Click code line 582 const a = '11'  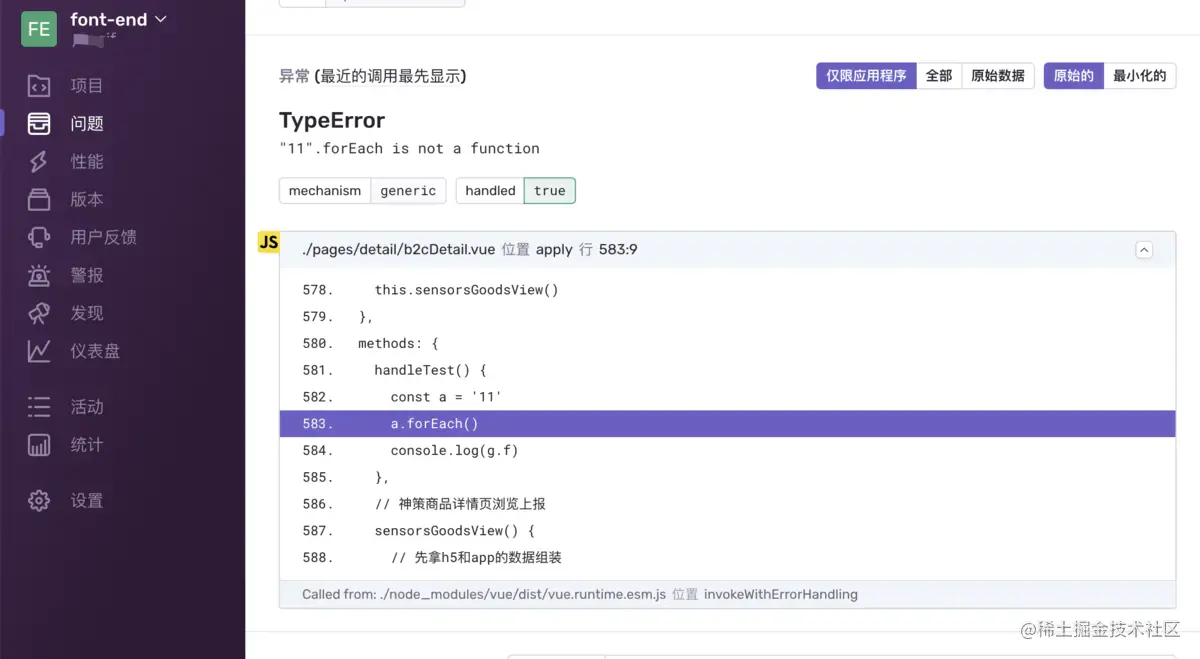[x=446, y=397]
